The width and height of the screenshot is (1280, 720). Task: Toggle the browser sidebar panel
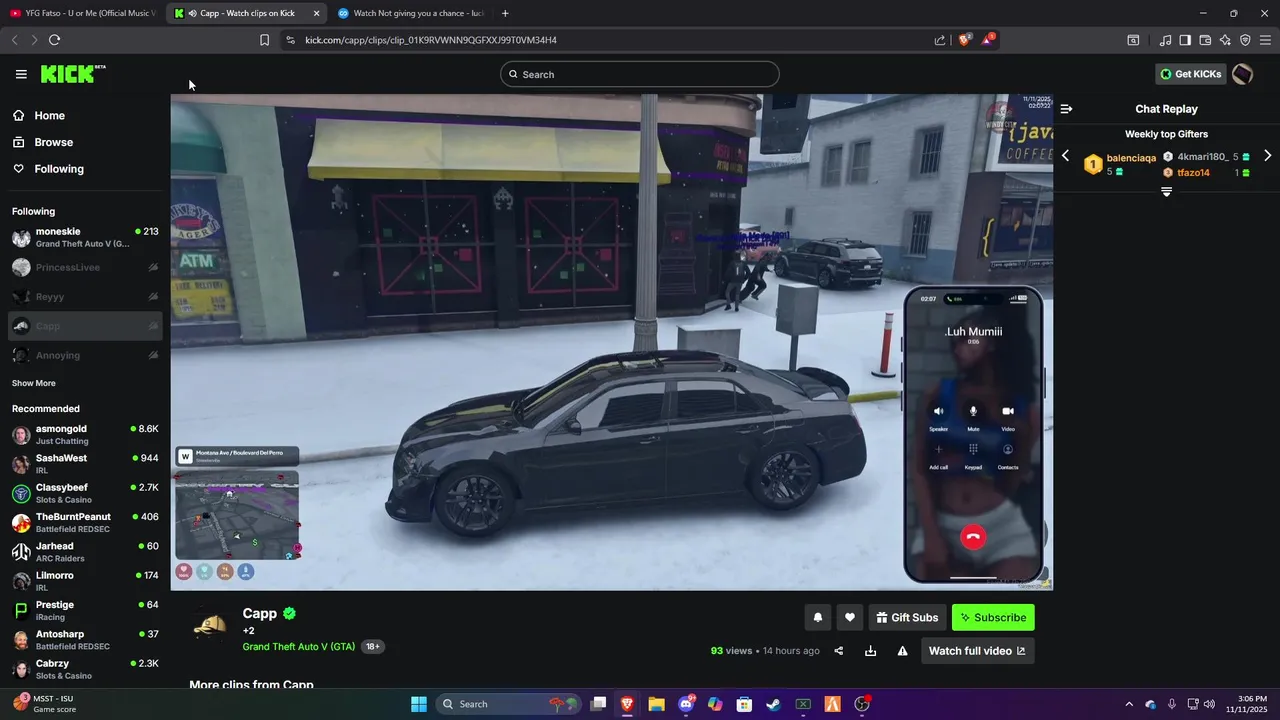(1185, 40)
